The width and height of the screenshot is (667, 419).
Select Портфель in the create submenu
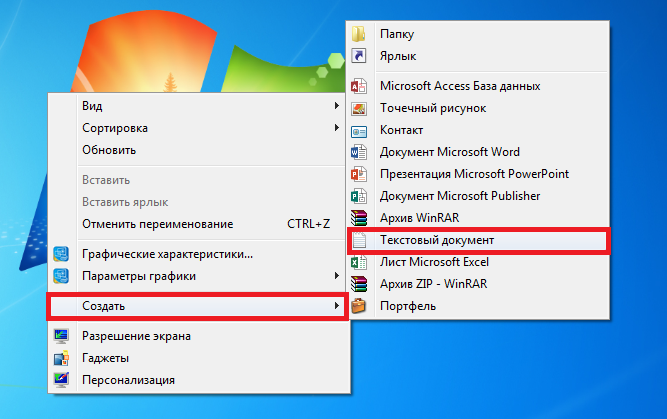tap(478, 306)
